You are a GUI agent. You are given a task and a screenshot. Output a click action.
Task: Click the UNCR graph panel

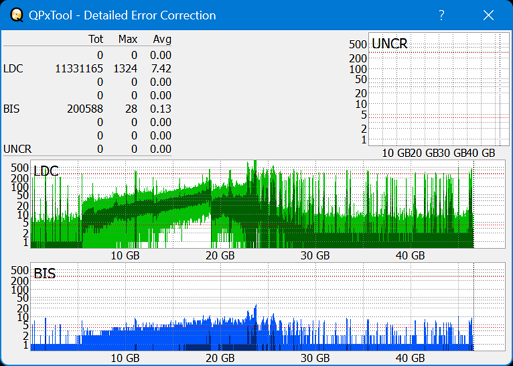(x=439, y=89)
